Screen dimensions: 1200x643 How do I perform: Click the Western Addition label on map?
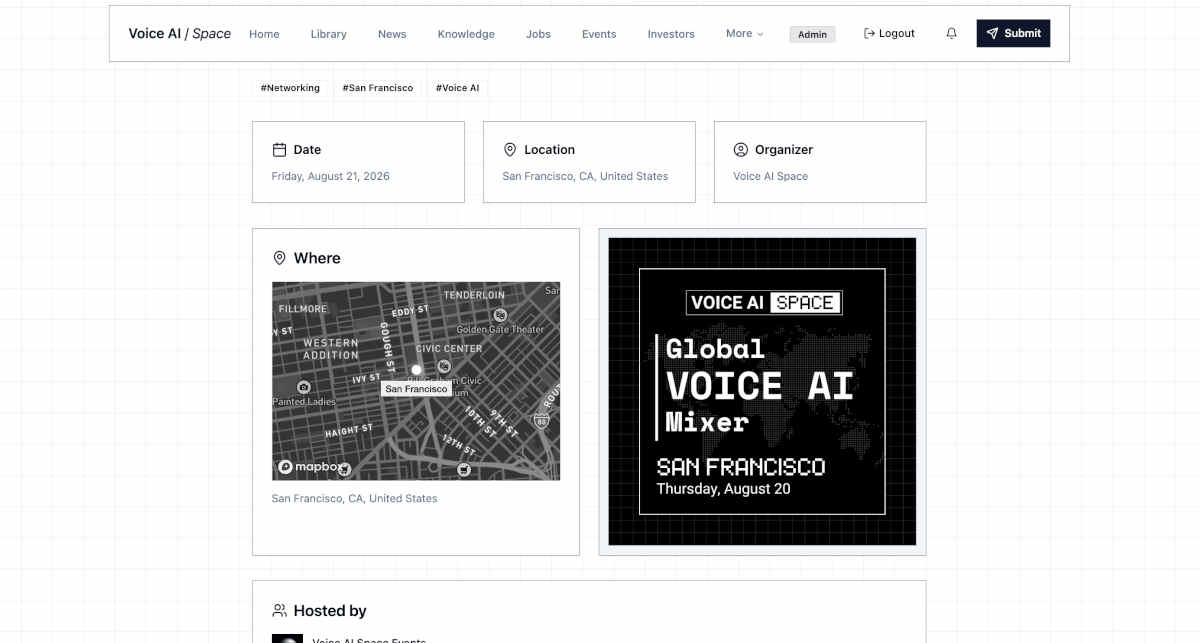point(331,349)
